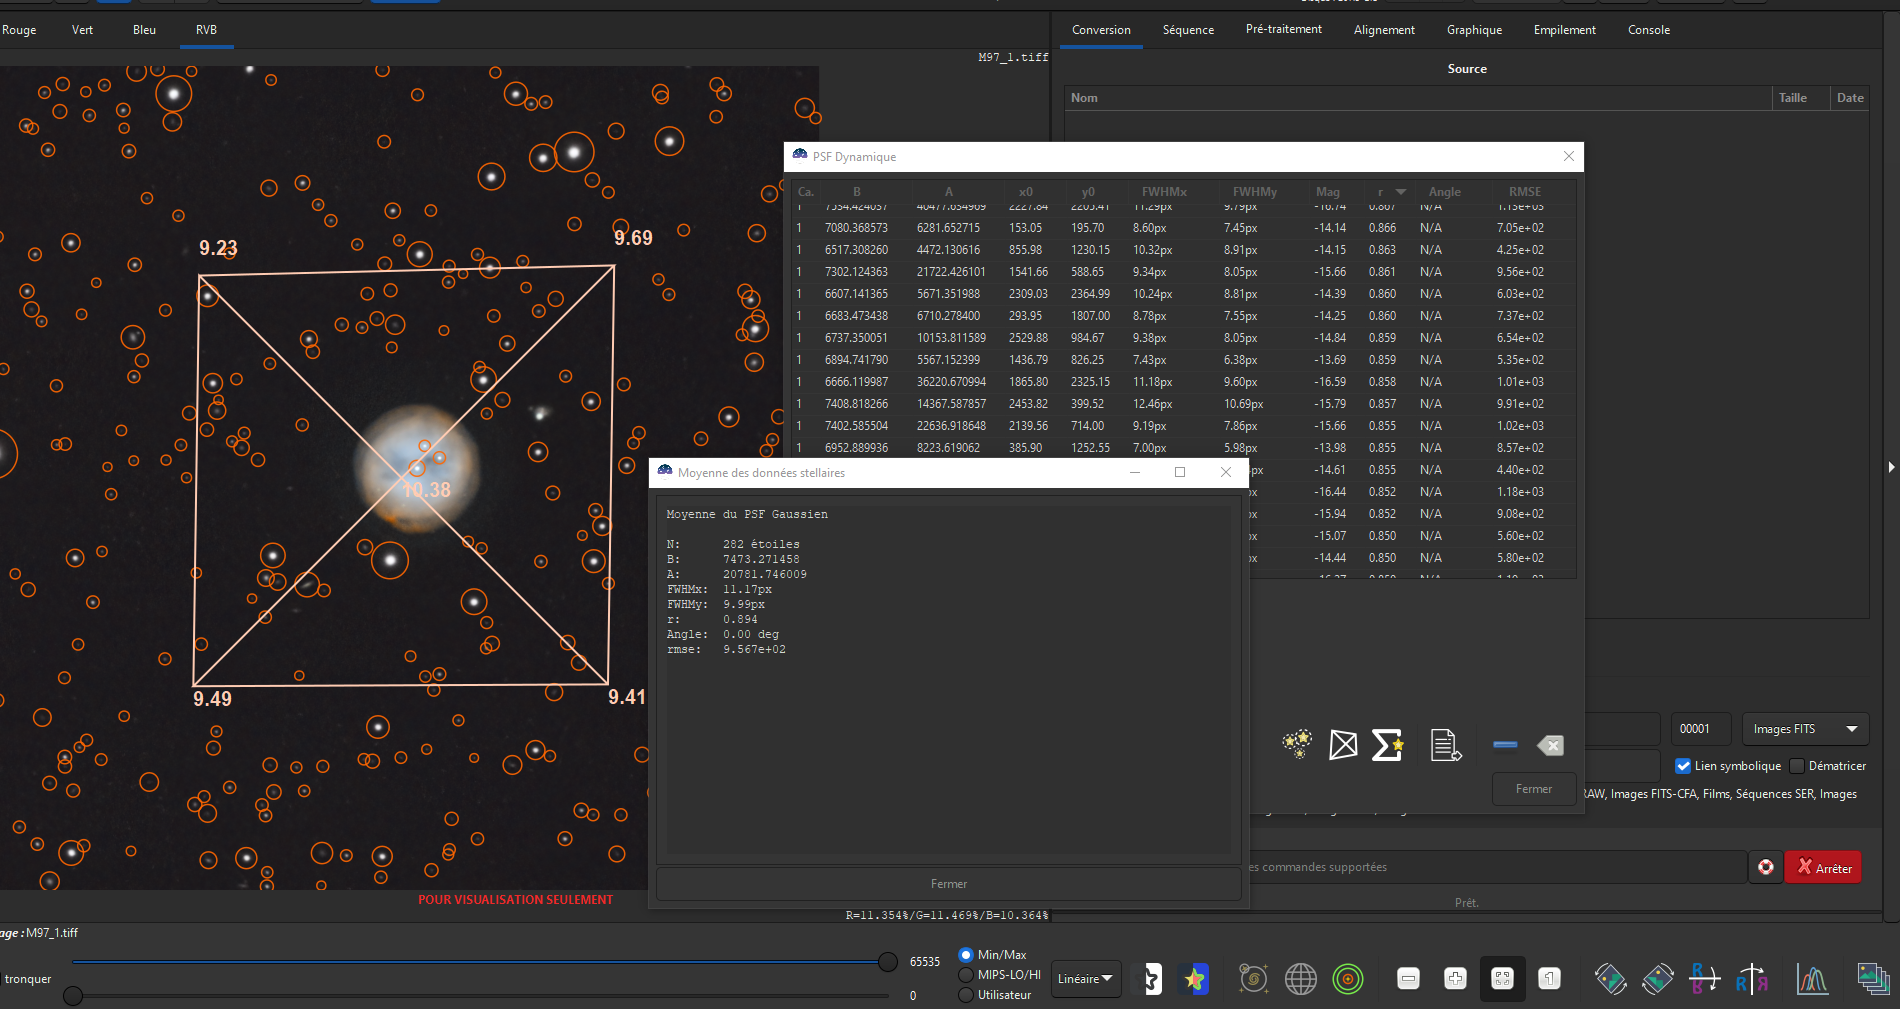
Task: Click the globe astrometry icon
Action: (1300, 979)
